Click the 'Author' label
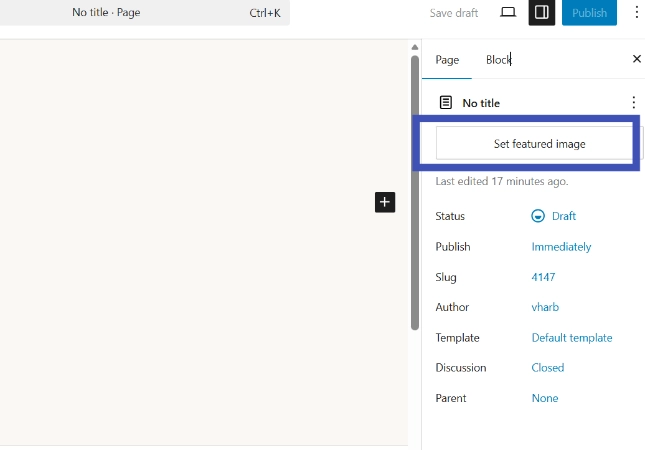 click(x=452, y=307)
